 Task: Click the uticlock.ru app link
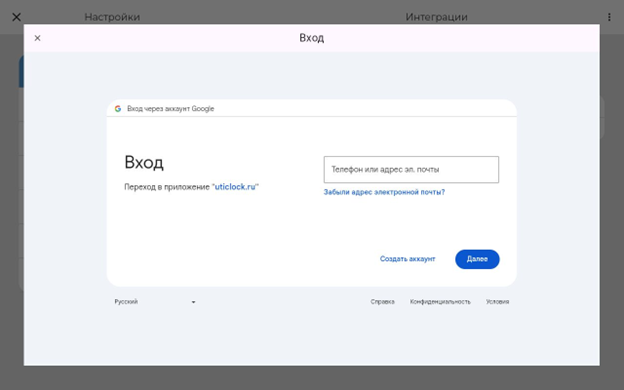235,187
